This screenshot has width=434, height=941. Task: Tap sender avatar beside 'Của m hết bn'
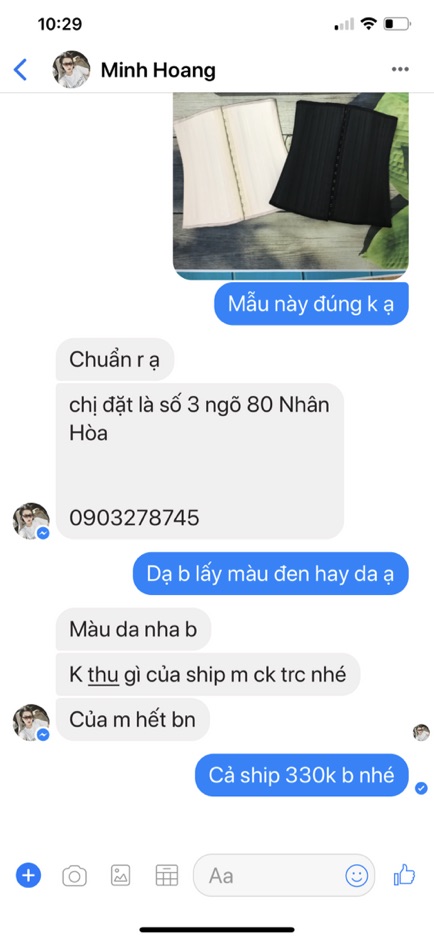click(x=31, y=722)
